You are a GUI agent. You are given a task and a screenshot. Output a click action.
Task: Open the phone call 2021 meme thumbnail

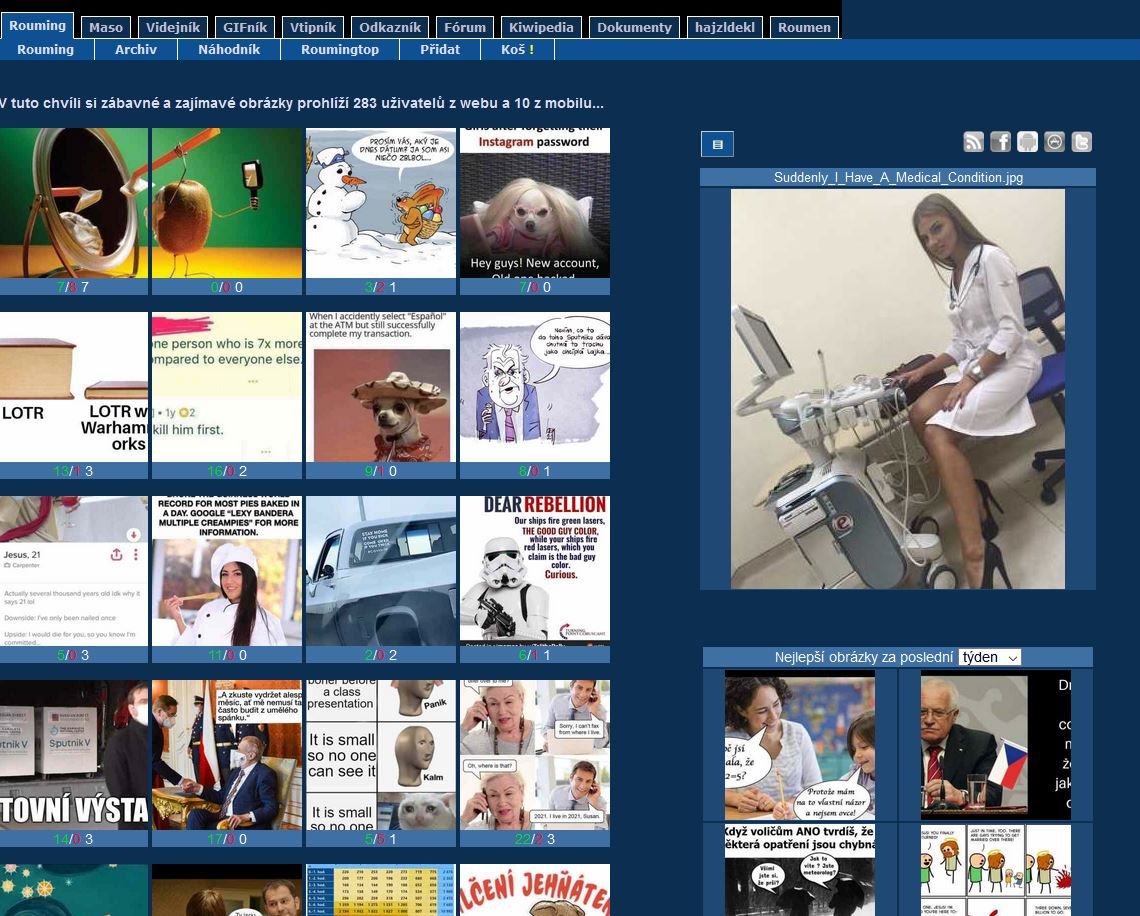click(535, 755)
